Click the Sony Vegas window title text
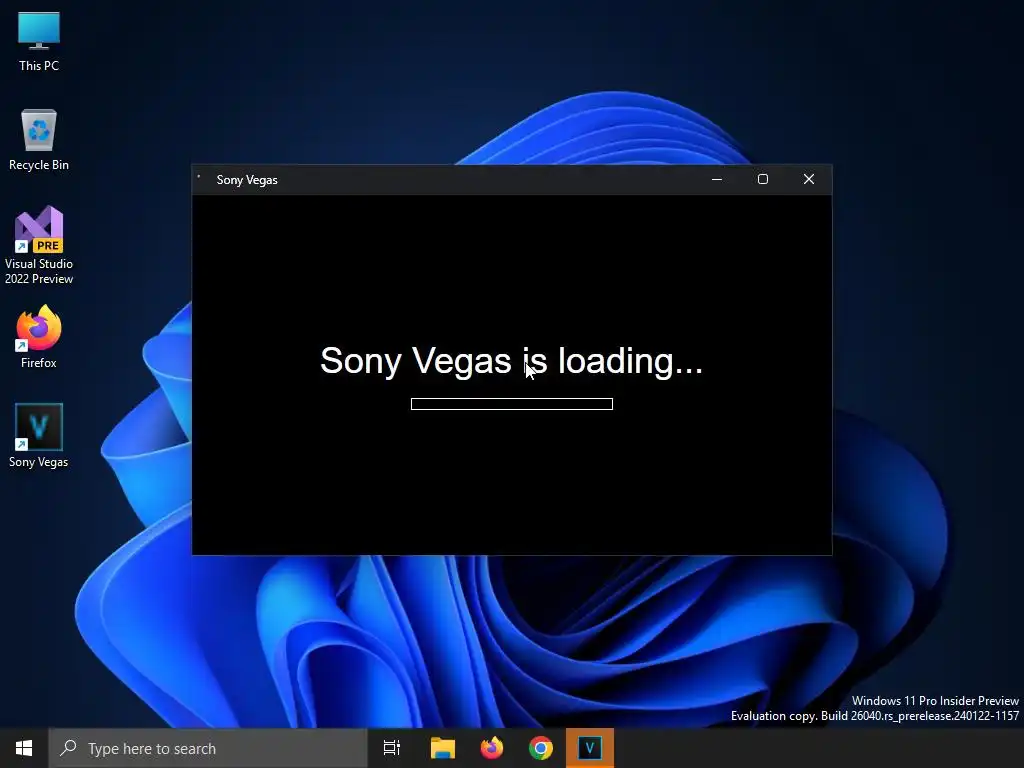Screen dimensions: 1024x768 point(247,180)
